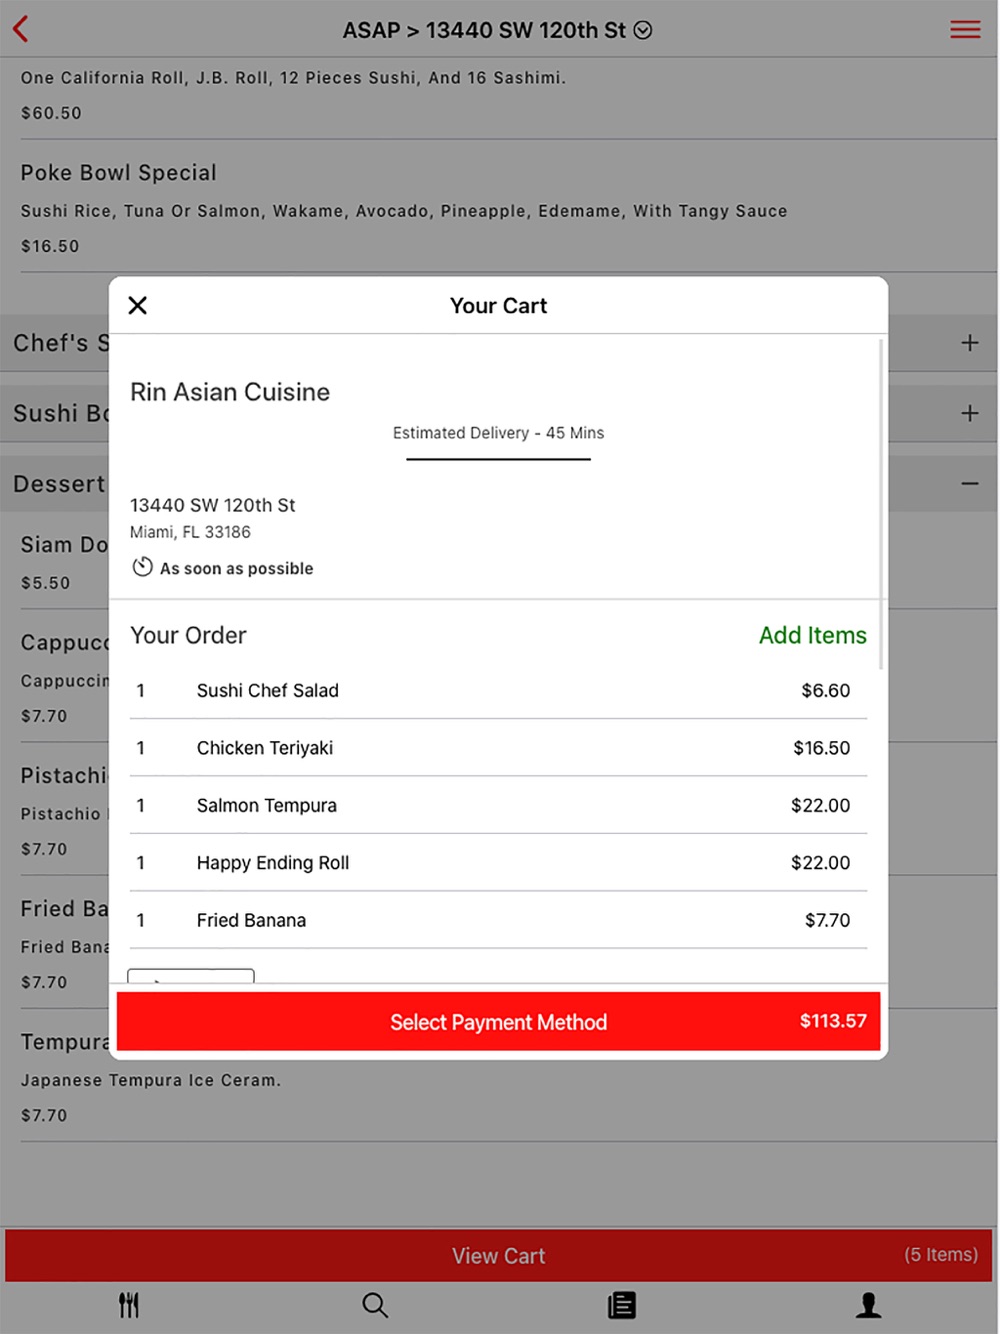This screenshot has width=1000, height=1334.
Task: Tap the View Cart bar
Action: (x=498, y=1255)
